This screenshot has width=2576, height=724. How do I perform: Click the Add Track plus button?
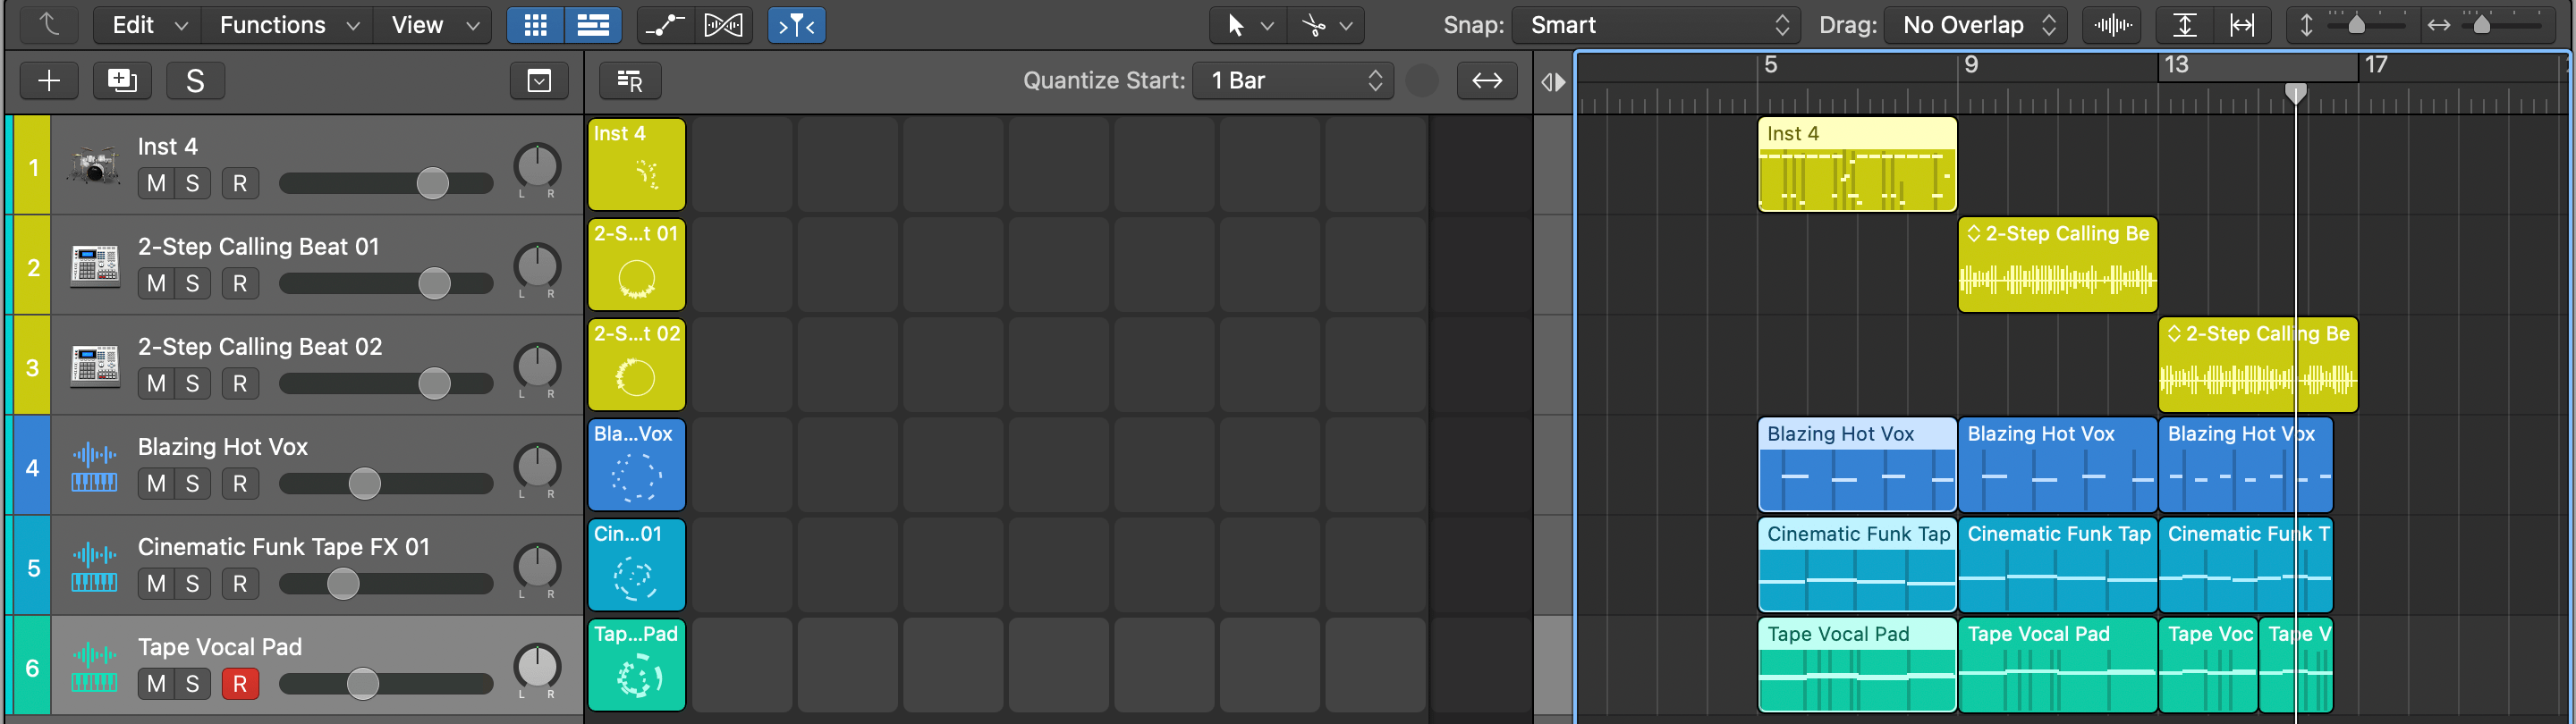(x=48, y=81)
